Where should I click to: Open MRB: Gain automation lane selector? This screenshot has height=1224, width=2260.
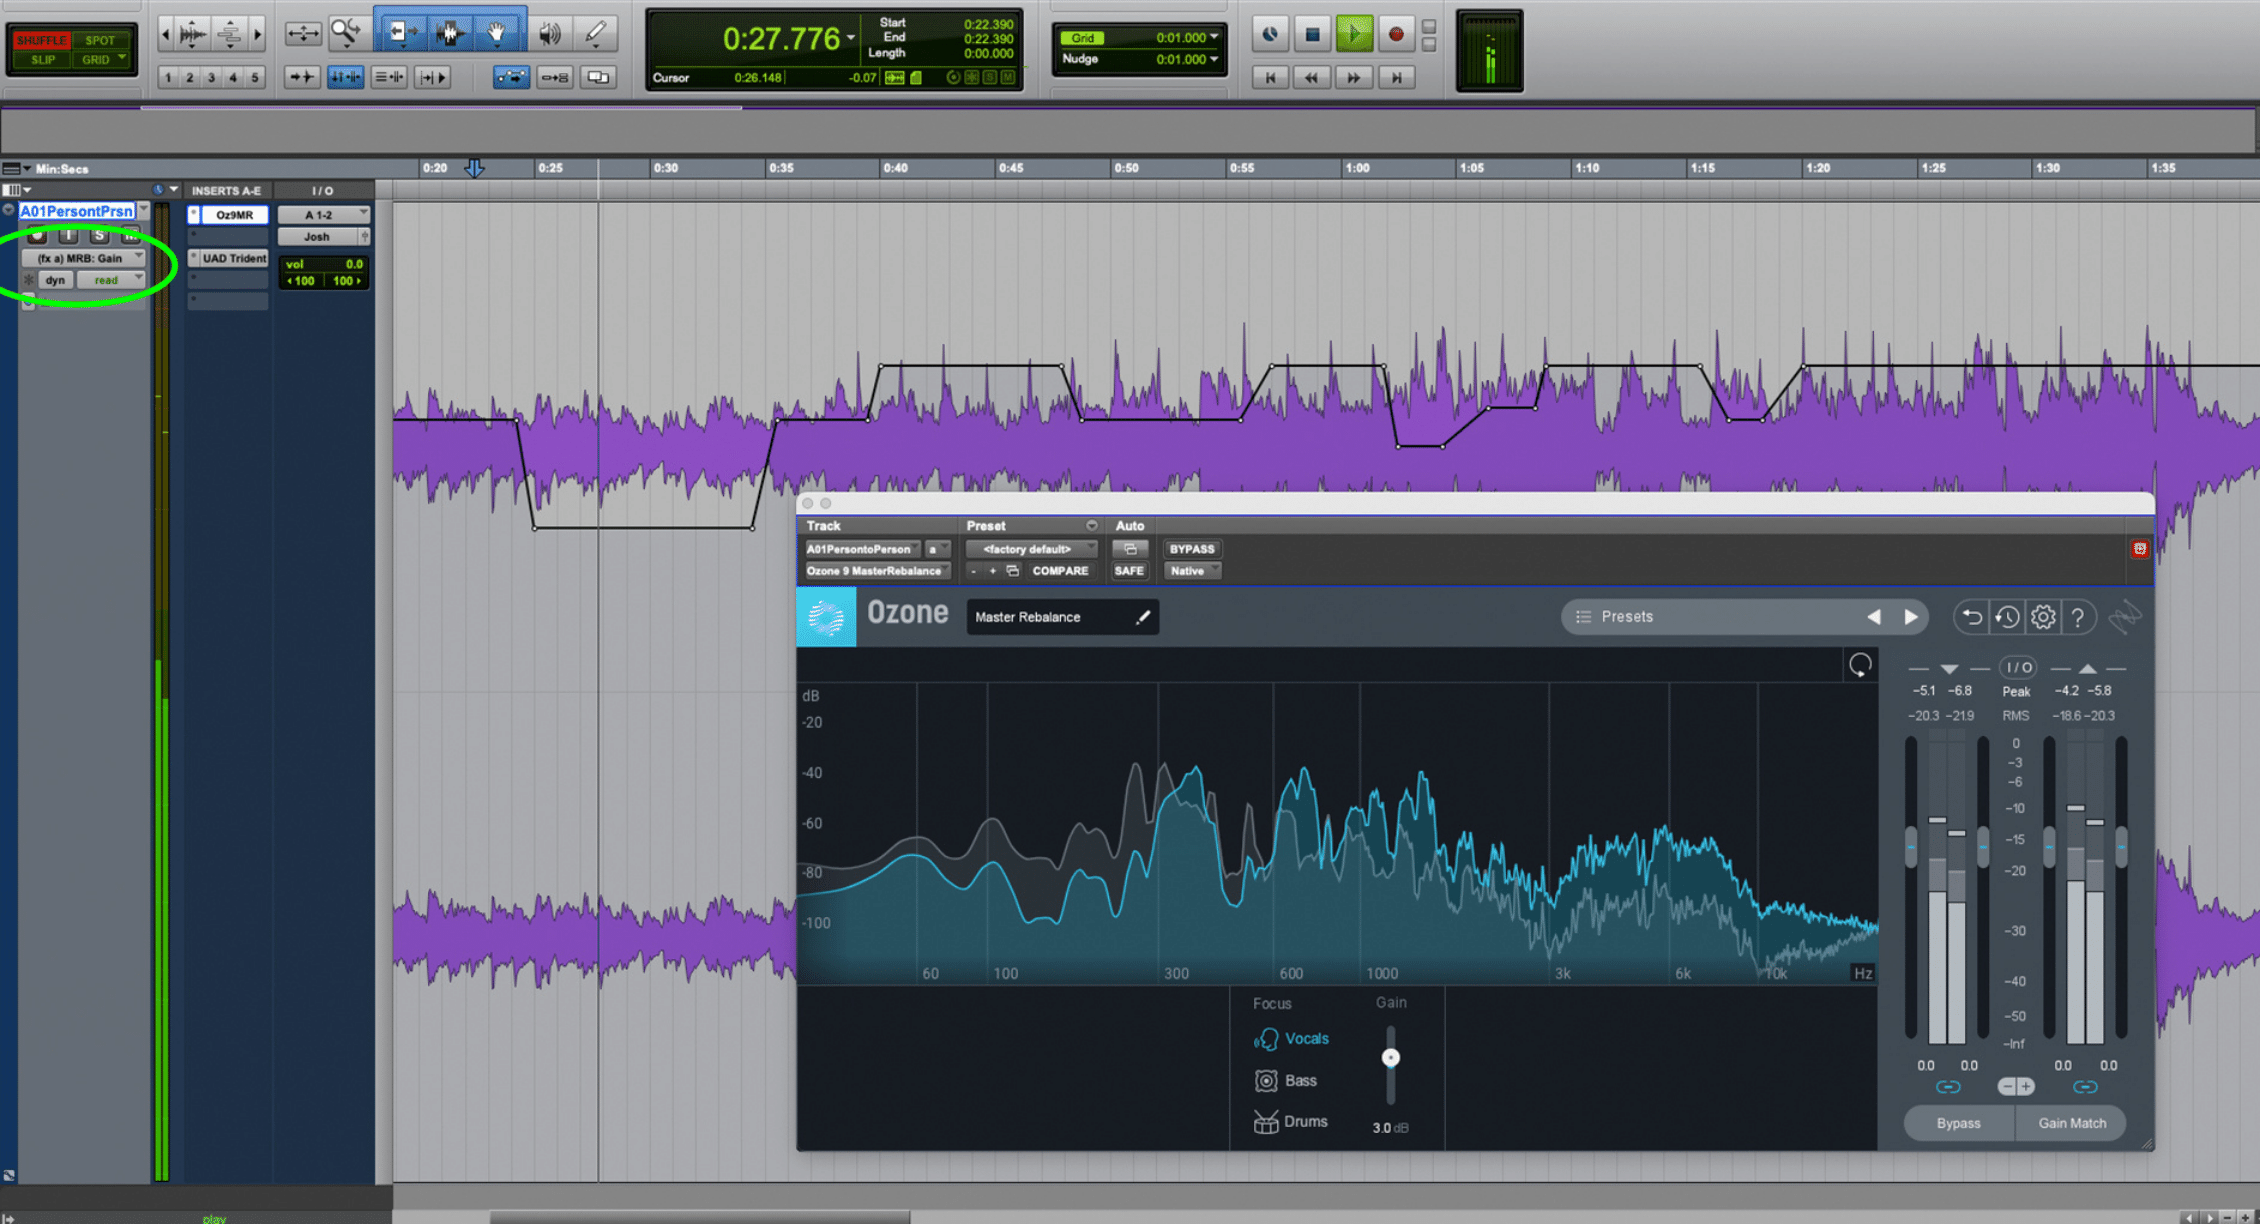85,258
